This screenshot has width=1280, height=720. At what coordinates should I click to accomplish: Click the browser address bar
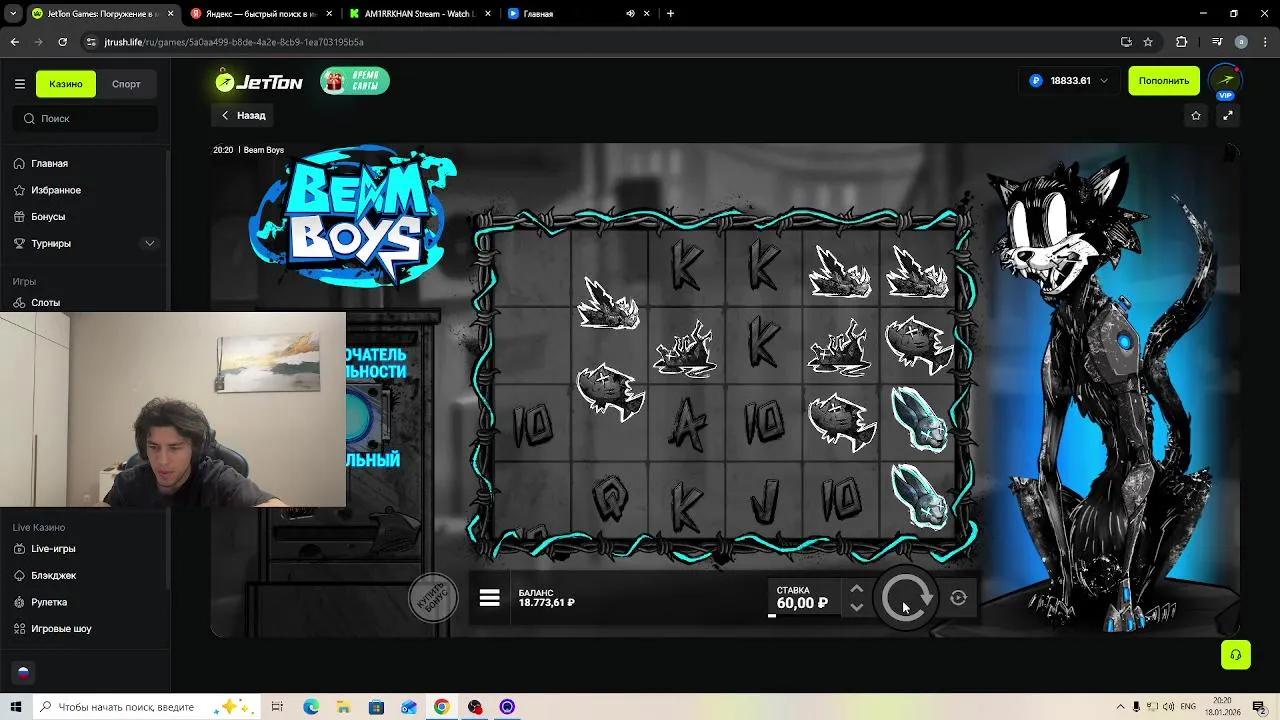click(600, 42)
